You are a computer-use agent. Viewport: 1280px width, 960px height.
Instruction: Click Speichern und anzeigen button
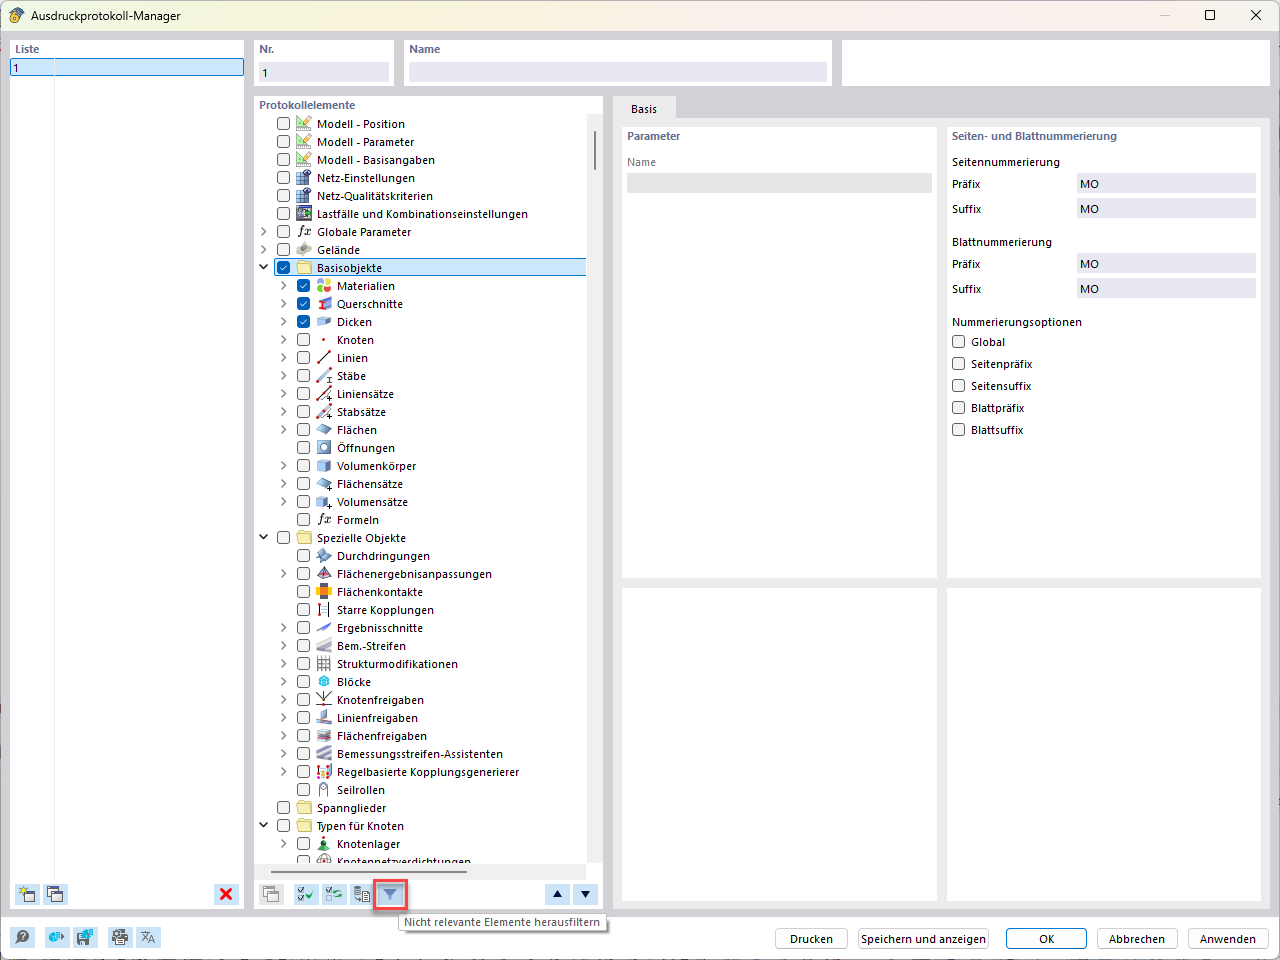coord(924,939)
